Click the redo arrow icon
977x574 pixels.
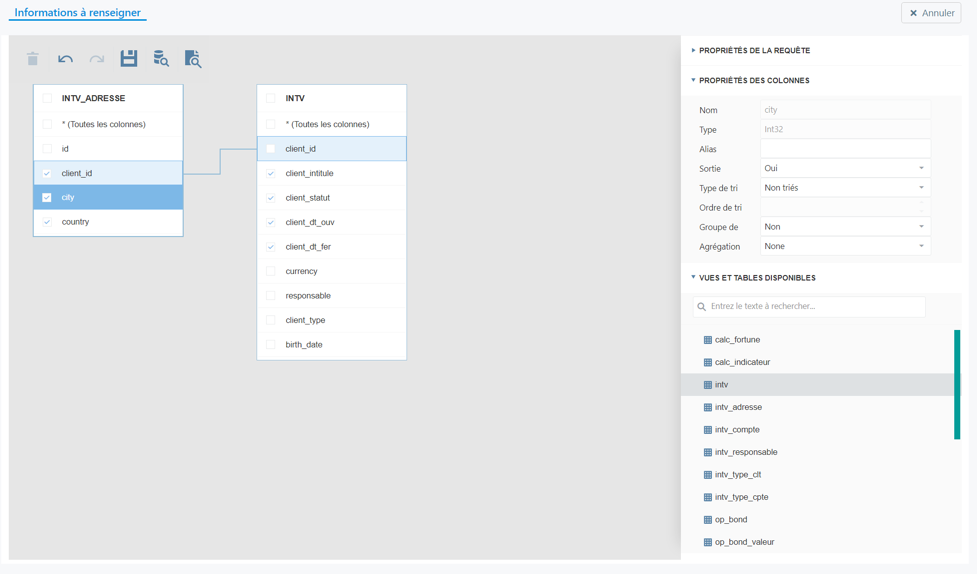pos(97,59)
